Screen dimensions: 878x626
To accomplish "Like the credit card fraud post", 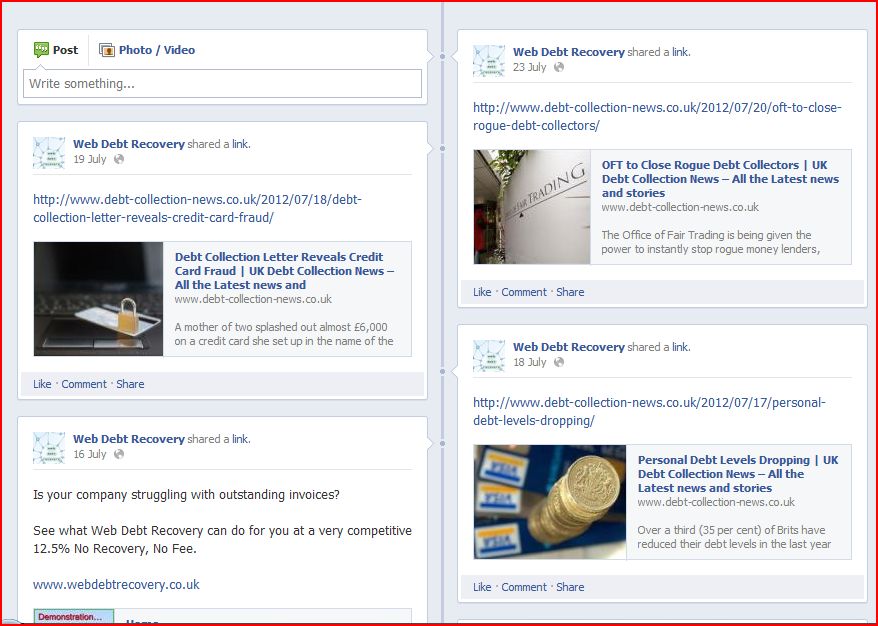I will [42, 384].
